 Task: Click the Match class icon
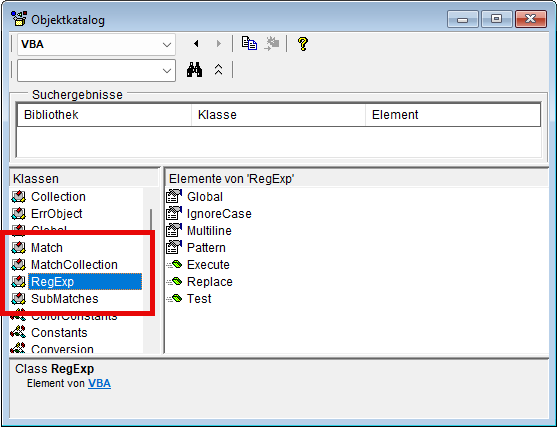click(18, 248)
